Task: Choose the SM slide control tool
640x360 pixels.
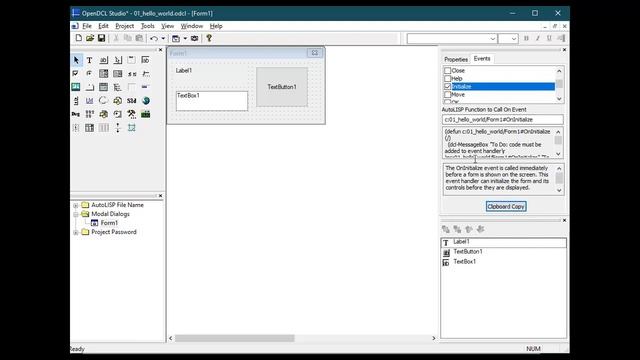Action: coord(131,100)
